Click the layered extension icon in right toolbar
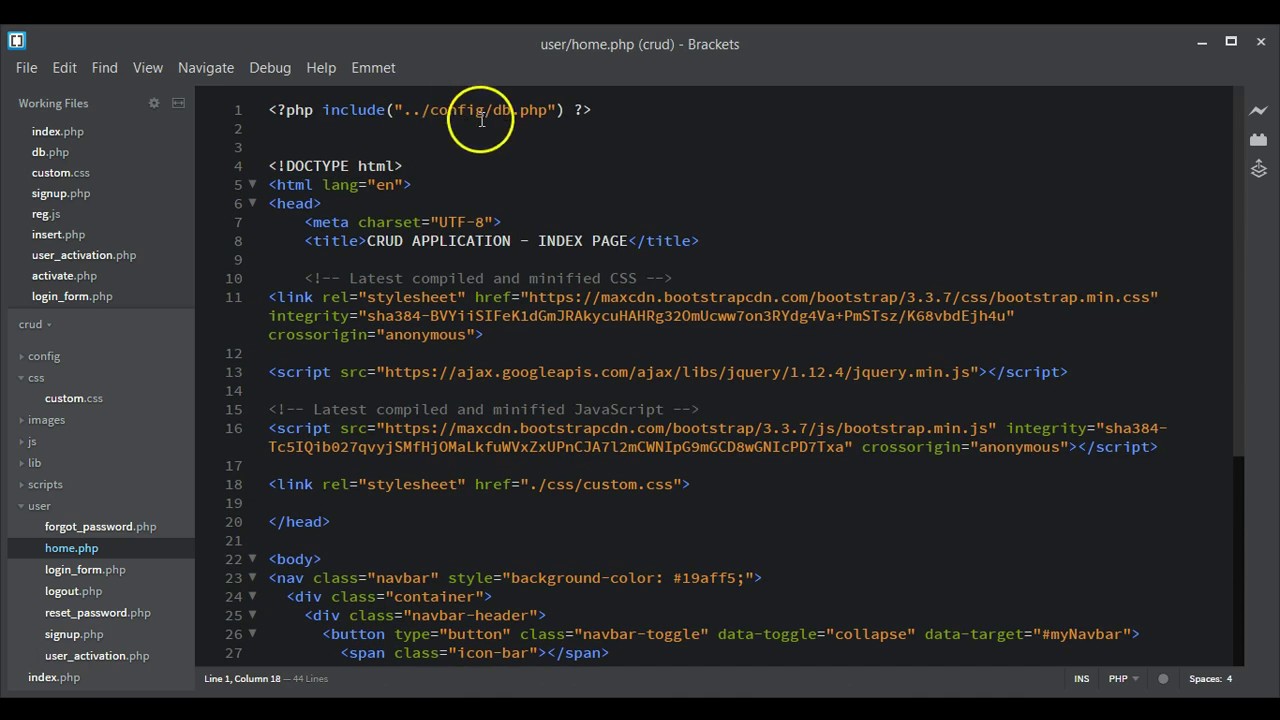The height and width of the screenshot is (720, 1280). 1258,169
